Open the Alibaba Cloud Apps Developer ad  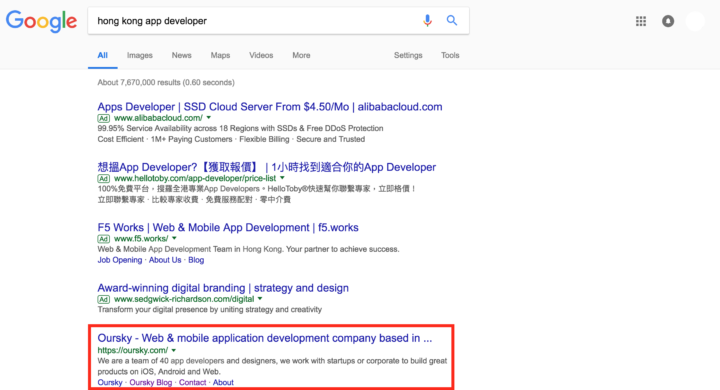coord(270,107)
